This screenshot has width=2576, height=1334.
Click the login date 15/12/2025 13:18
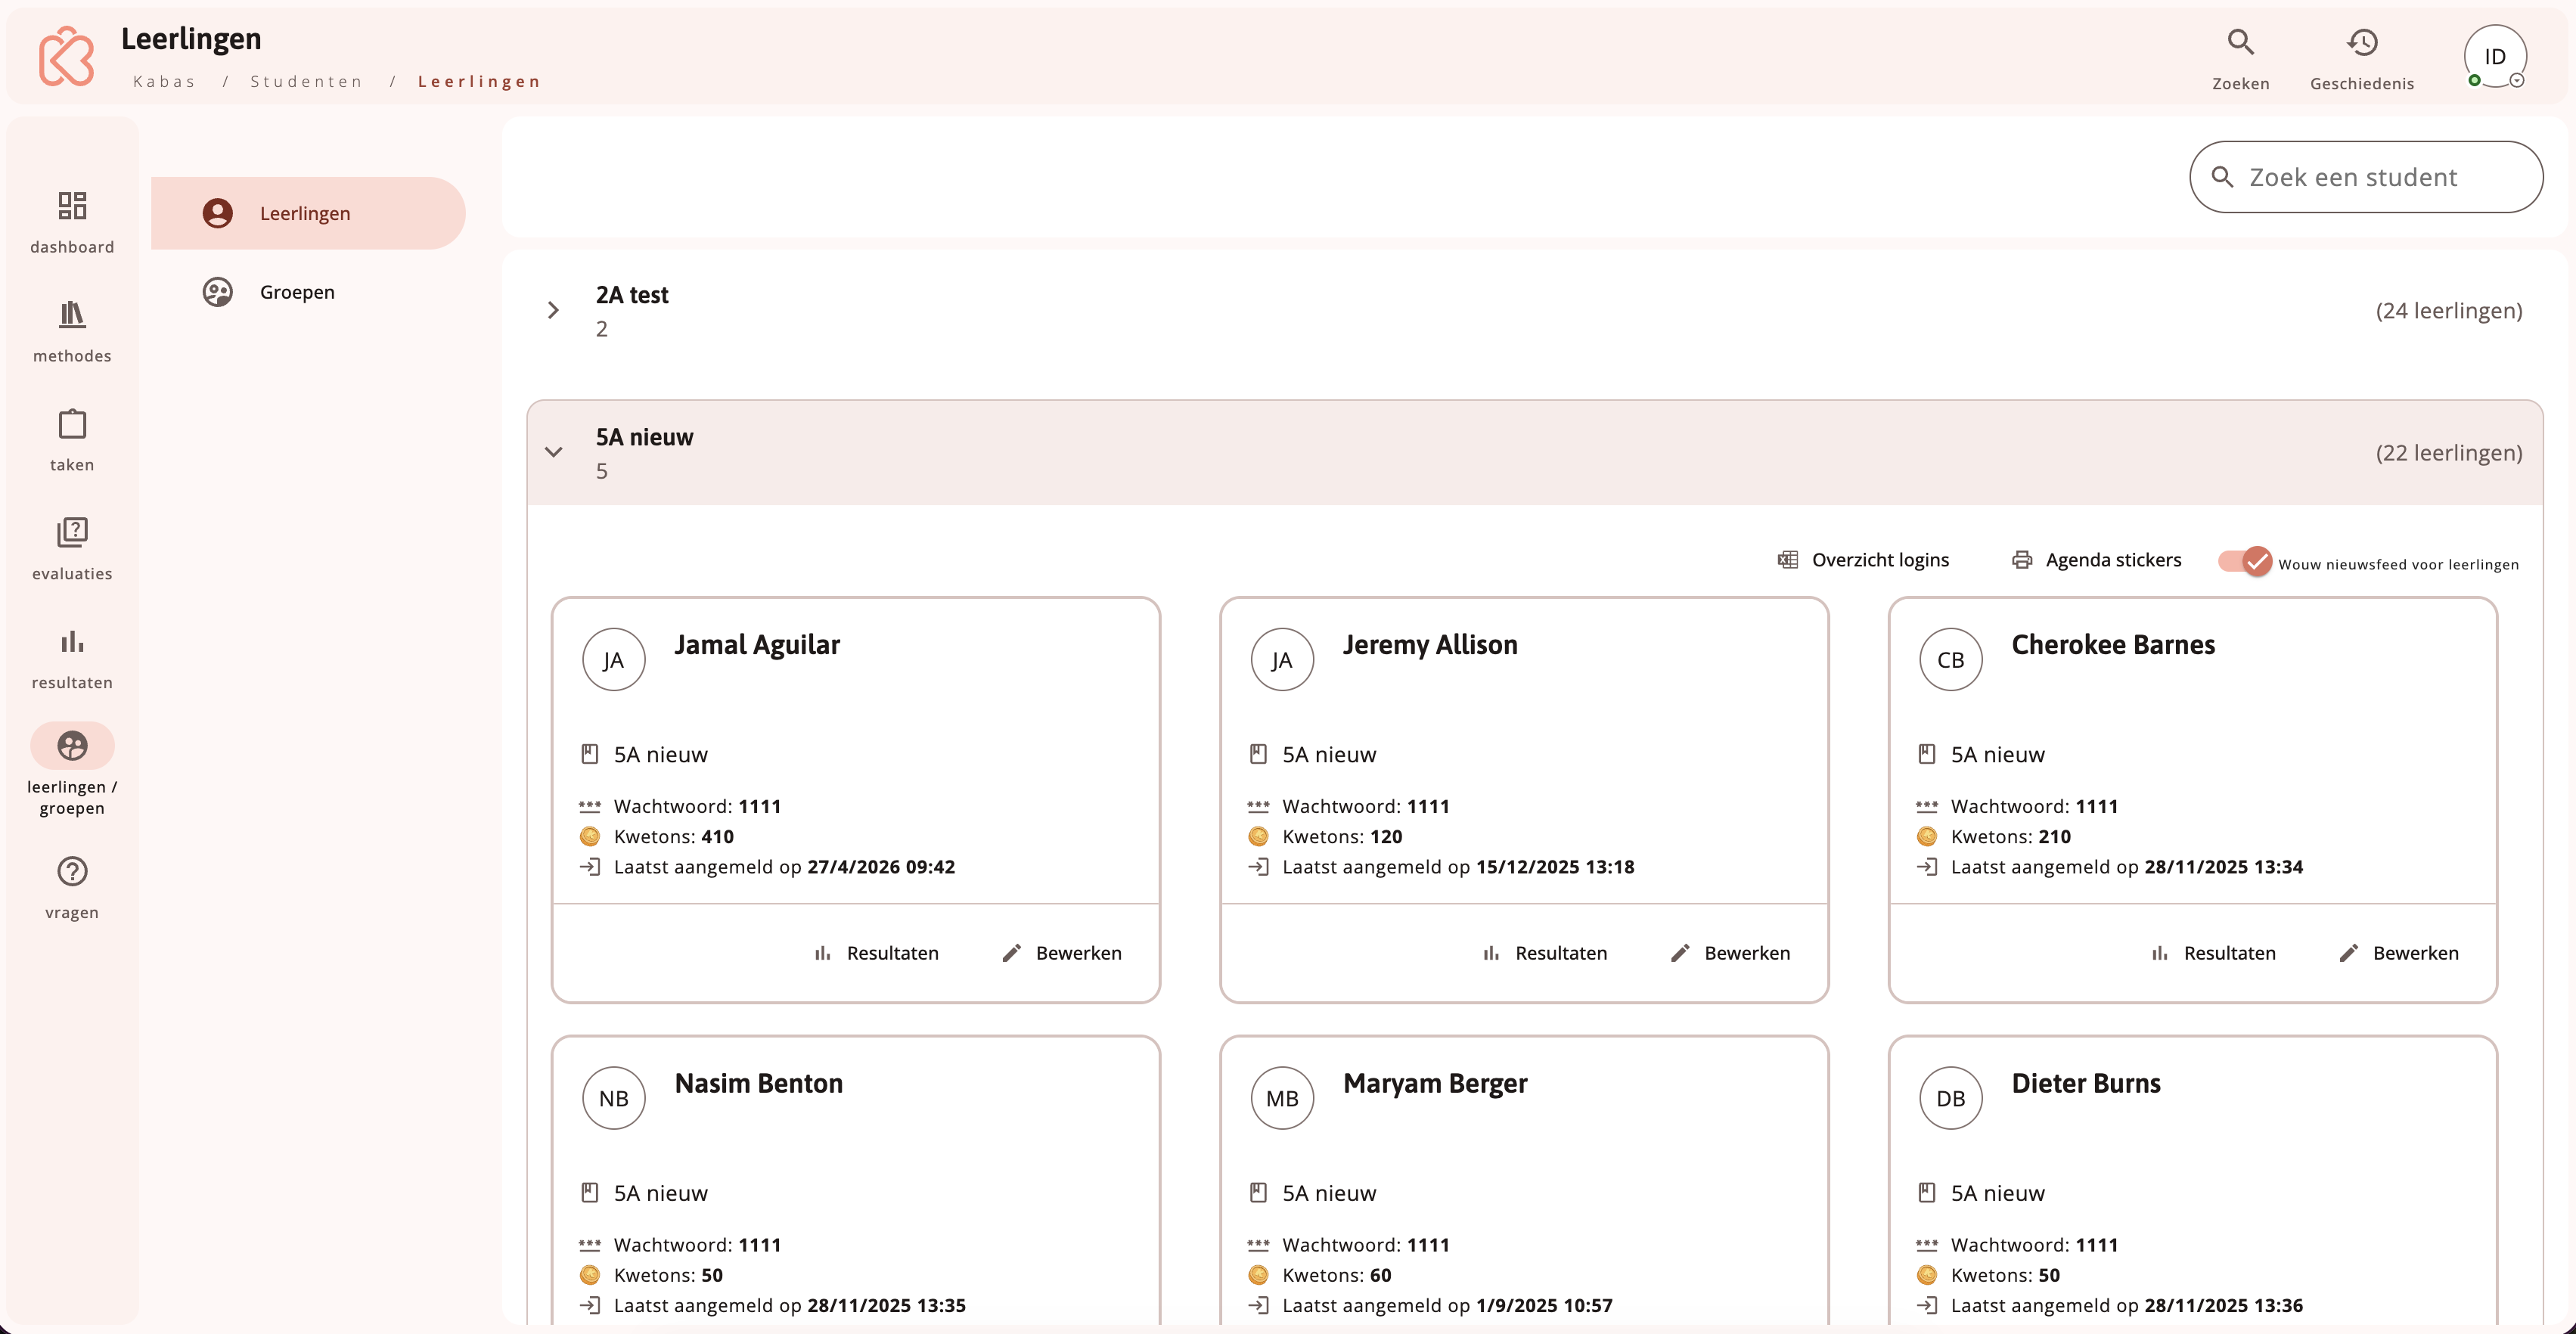coord(1555,867)
